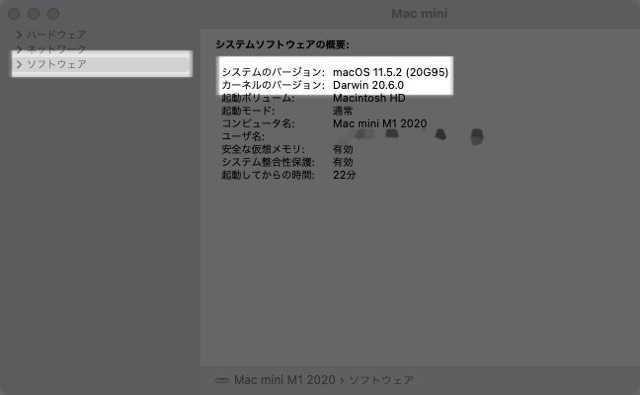640x395 pixels.
Task: Select the 'Macintosh HD' boot volume value
Action: [x=369, y=98]
